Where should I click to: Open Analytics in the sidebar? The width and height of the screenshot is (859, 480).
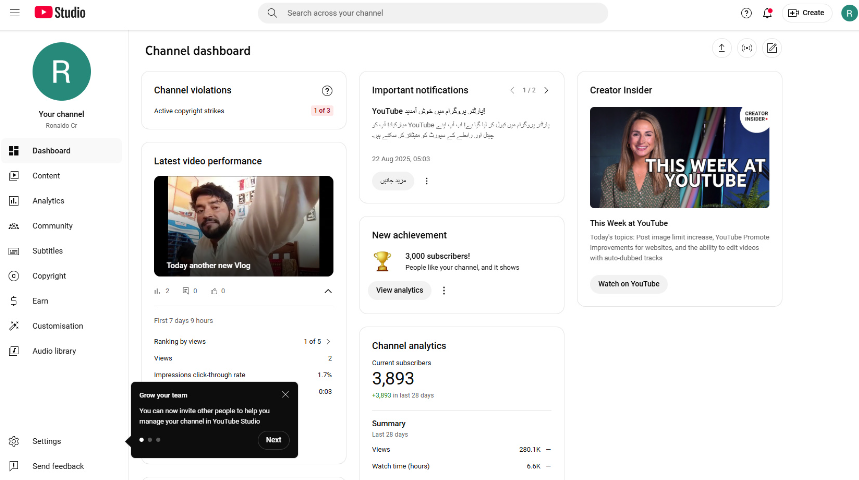pyautogui.click(x=48, y=201)
